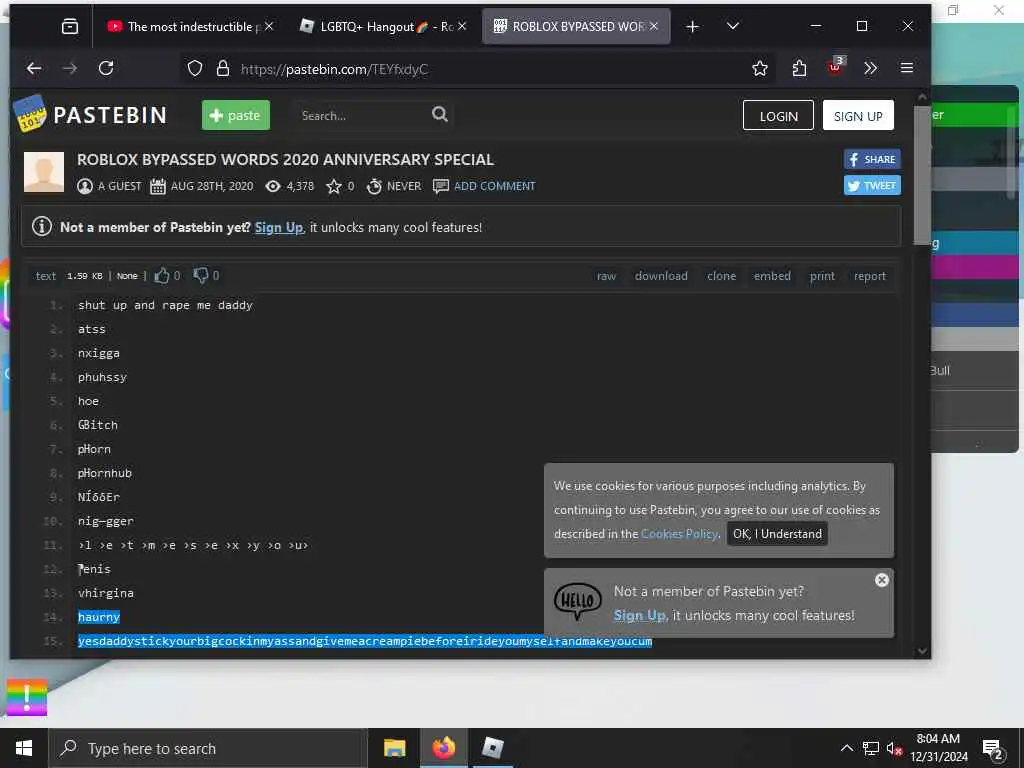Show more toolbar tools overflow chevrons
Viewport: 1024px width, 768px height.
point(871,68)
